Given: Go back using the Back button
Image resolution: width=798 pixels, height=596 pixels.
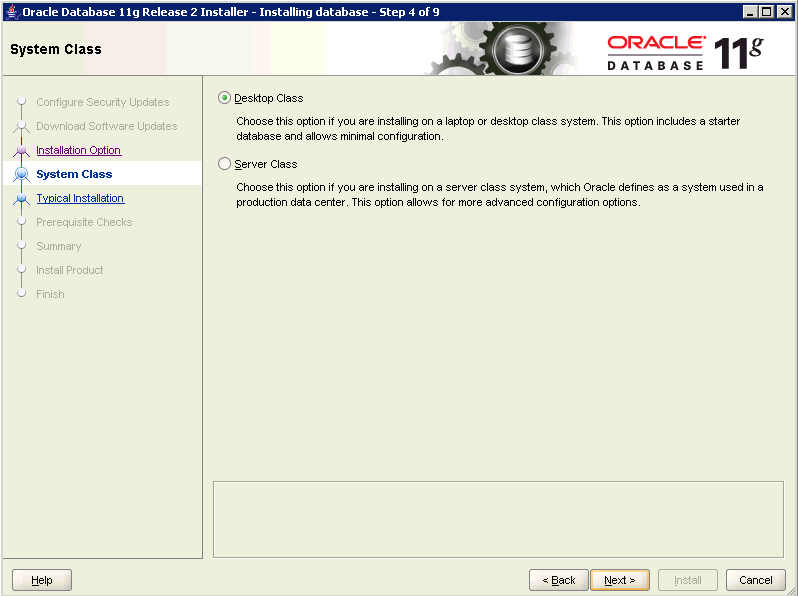Looking at the screenshot, I should coord(558,580).
